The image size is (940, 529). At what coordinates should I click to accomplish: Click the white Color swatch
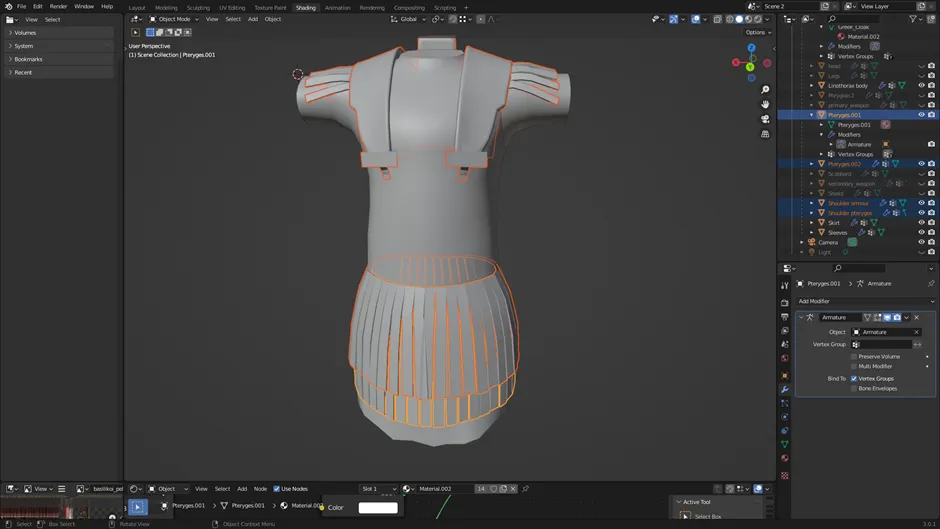tap(378, 507)
